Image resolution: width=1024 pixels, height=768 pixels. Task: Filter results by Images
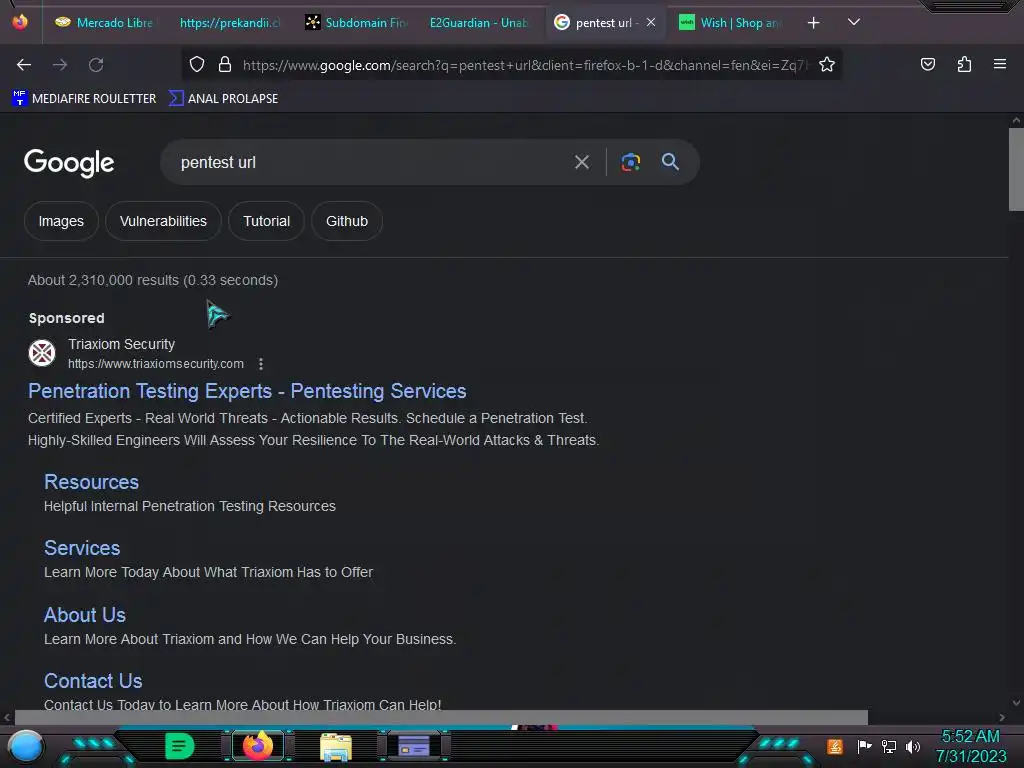(x=61, y=221)
